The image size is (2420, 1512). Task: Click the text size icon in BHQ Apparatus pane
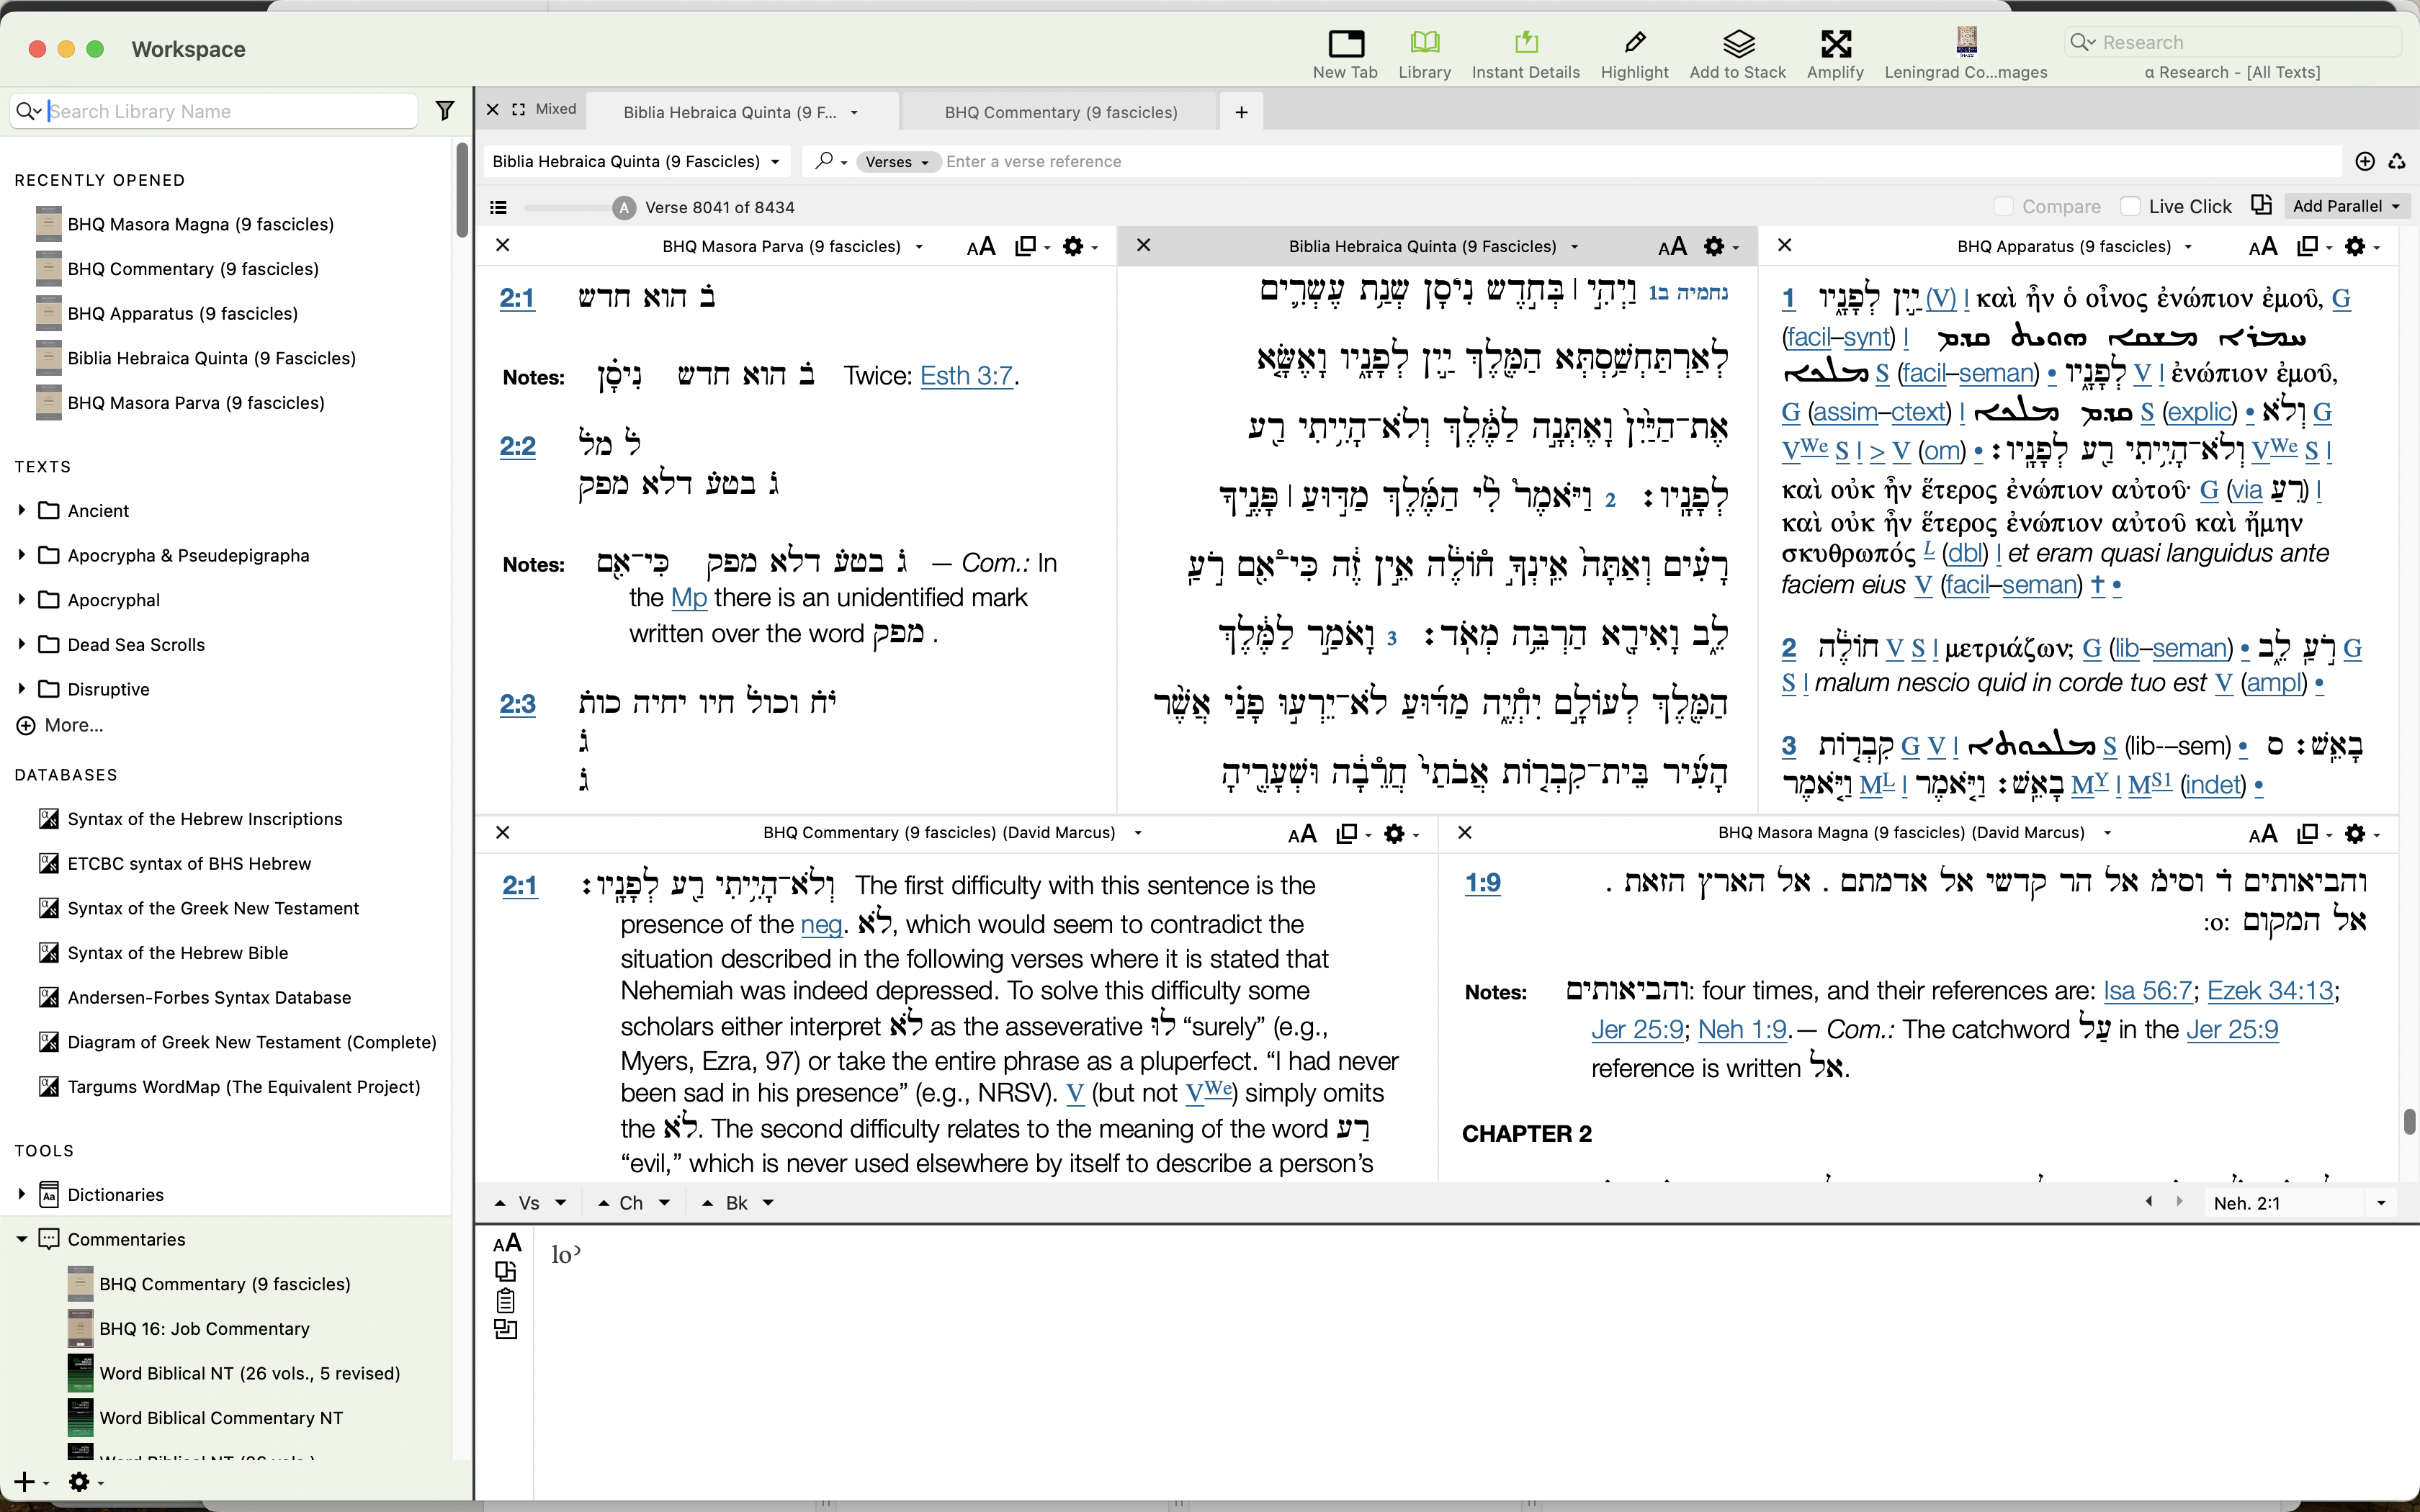pyautogui.click(x=2262, y=246)
